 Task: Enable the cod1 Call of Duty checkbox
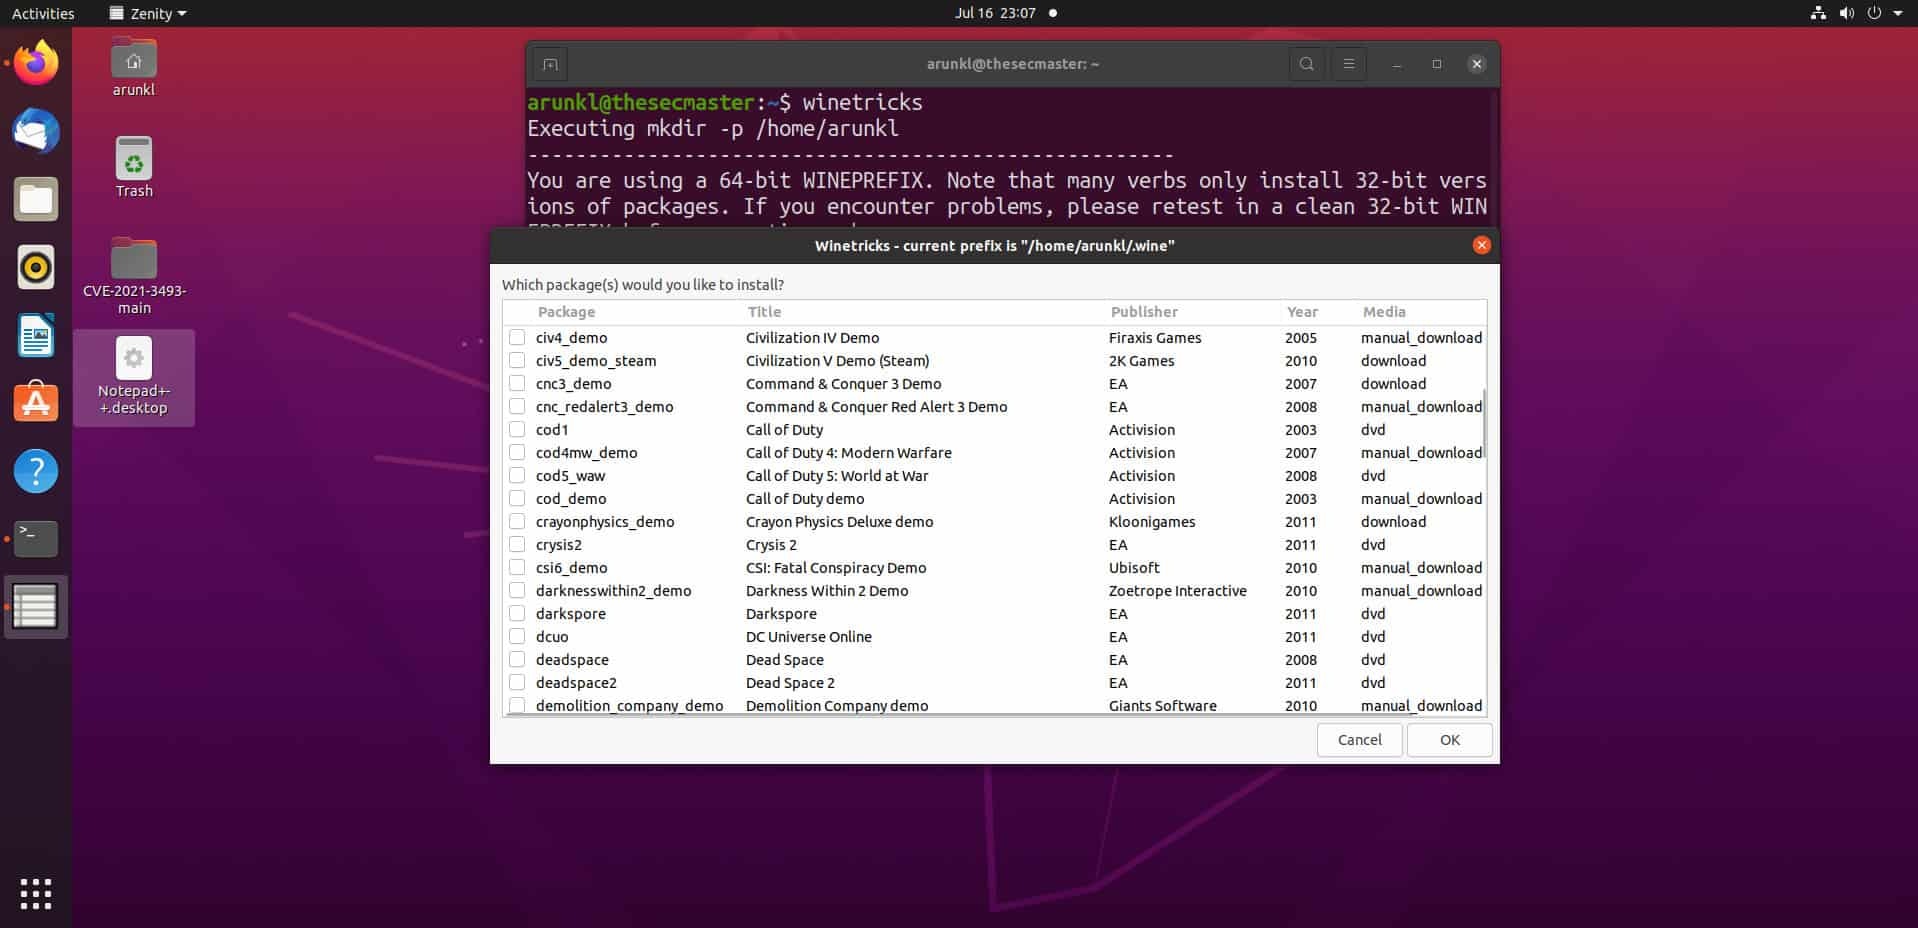pos(517,429)
